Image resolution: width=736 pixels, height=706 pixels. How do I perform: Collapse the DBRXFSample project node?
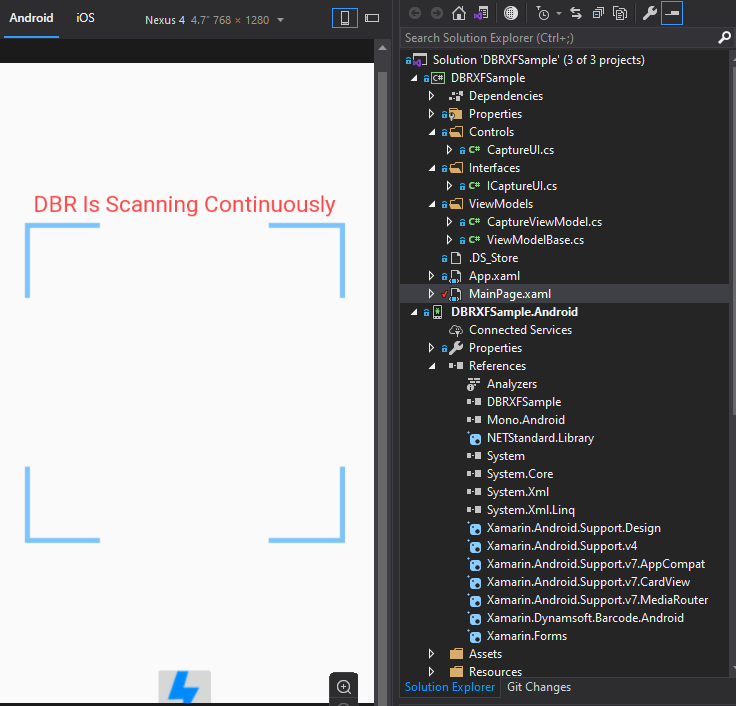click(x=414, y=78)
